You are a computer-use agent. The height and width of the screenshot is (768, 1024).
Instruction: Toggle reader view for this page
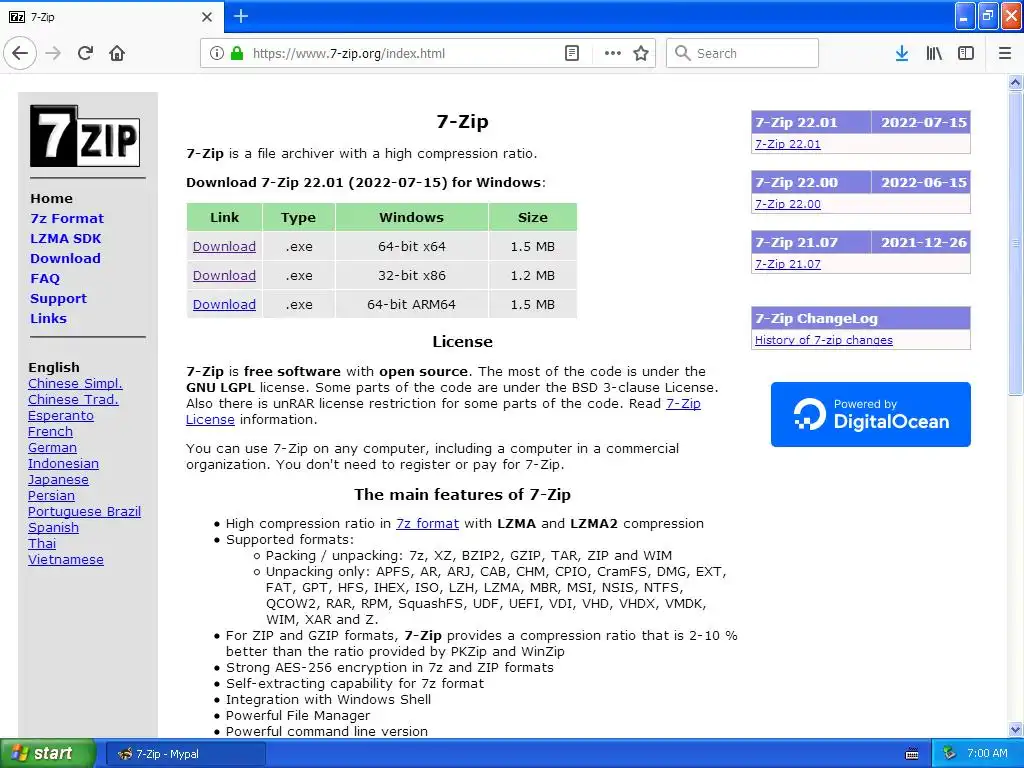pos(571,54)
